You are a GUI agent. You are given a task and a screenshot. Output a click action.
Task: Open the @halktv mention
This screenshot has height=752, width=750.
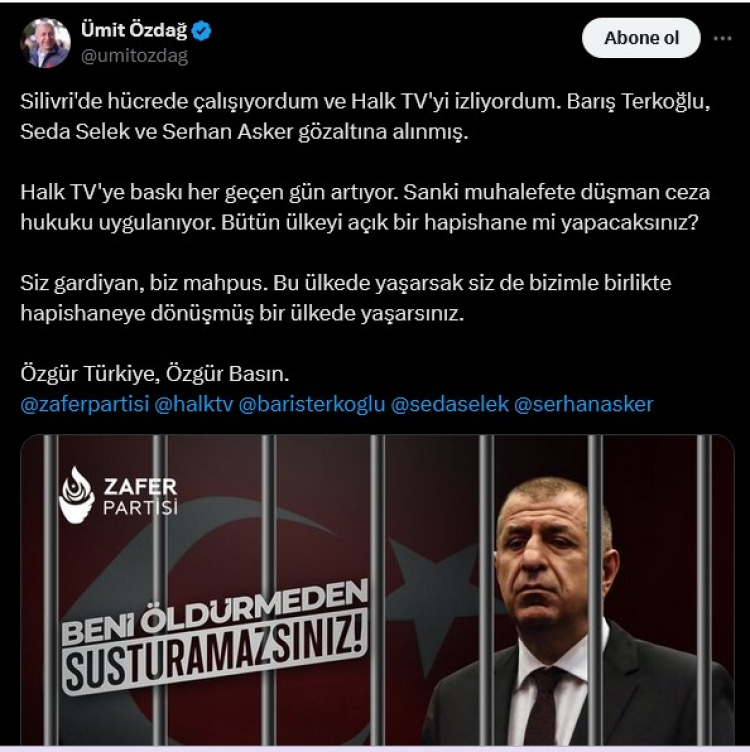click(194, 404)
